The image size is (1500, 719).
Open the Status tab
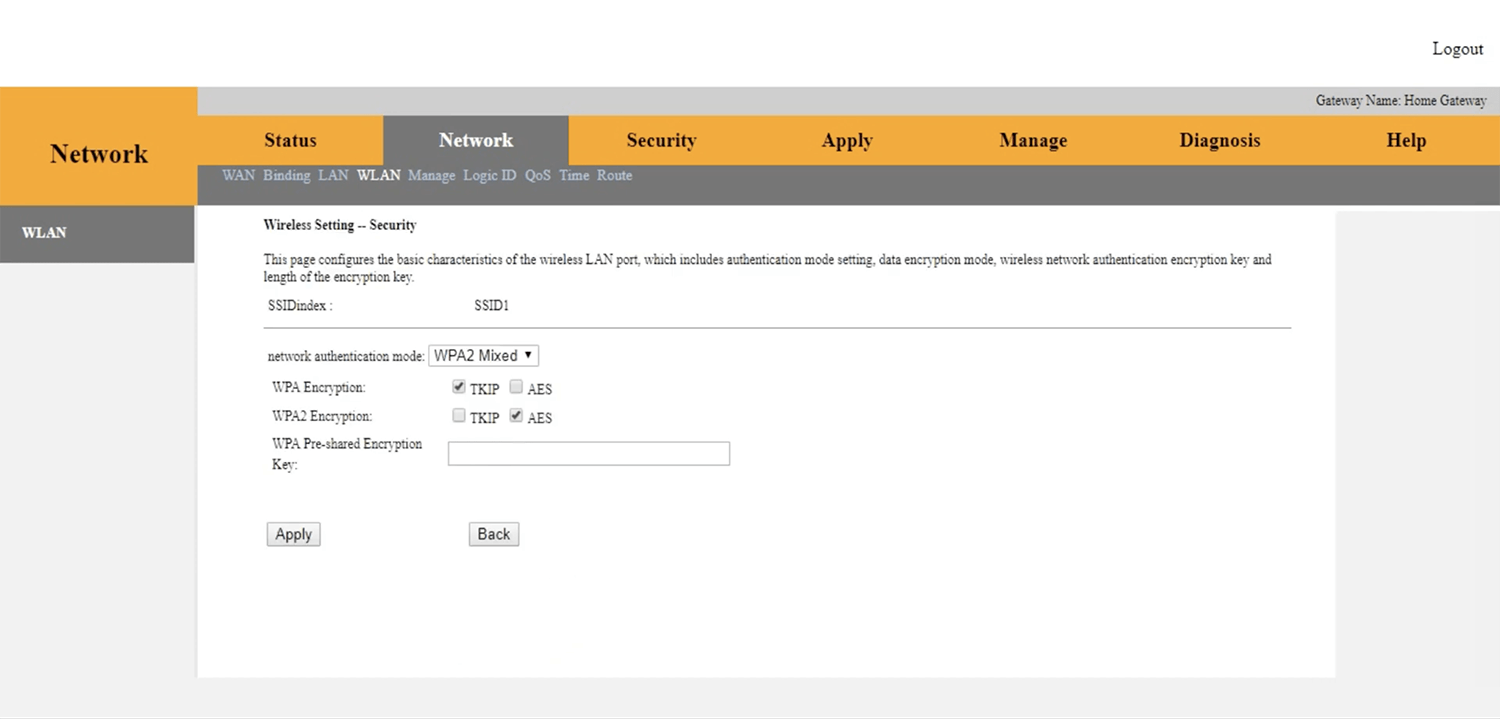pyautogui.click(x=290, y=141)
